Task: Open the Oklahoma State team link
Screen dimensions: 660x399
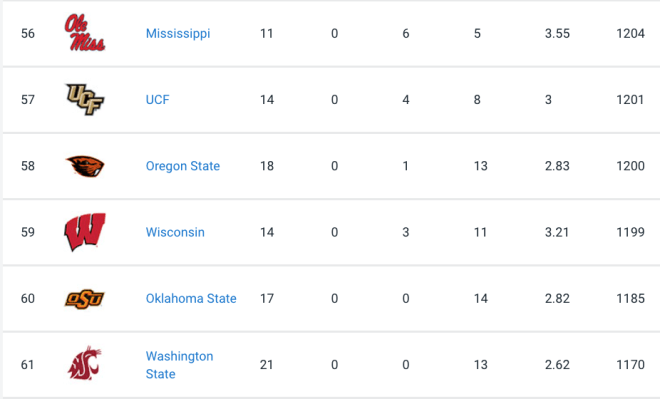Action: [x=191, y=298]
